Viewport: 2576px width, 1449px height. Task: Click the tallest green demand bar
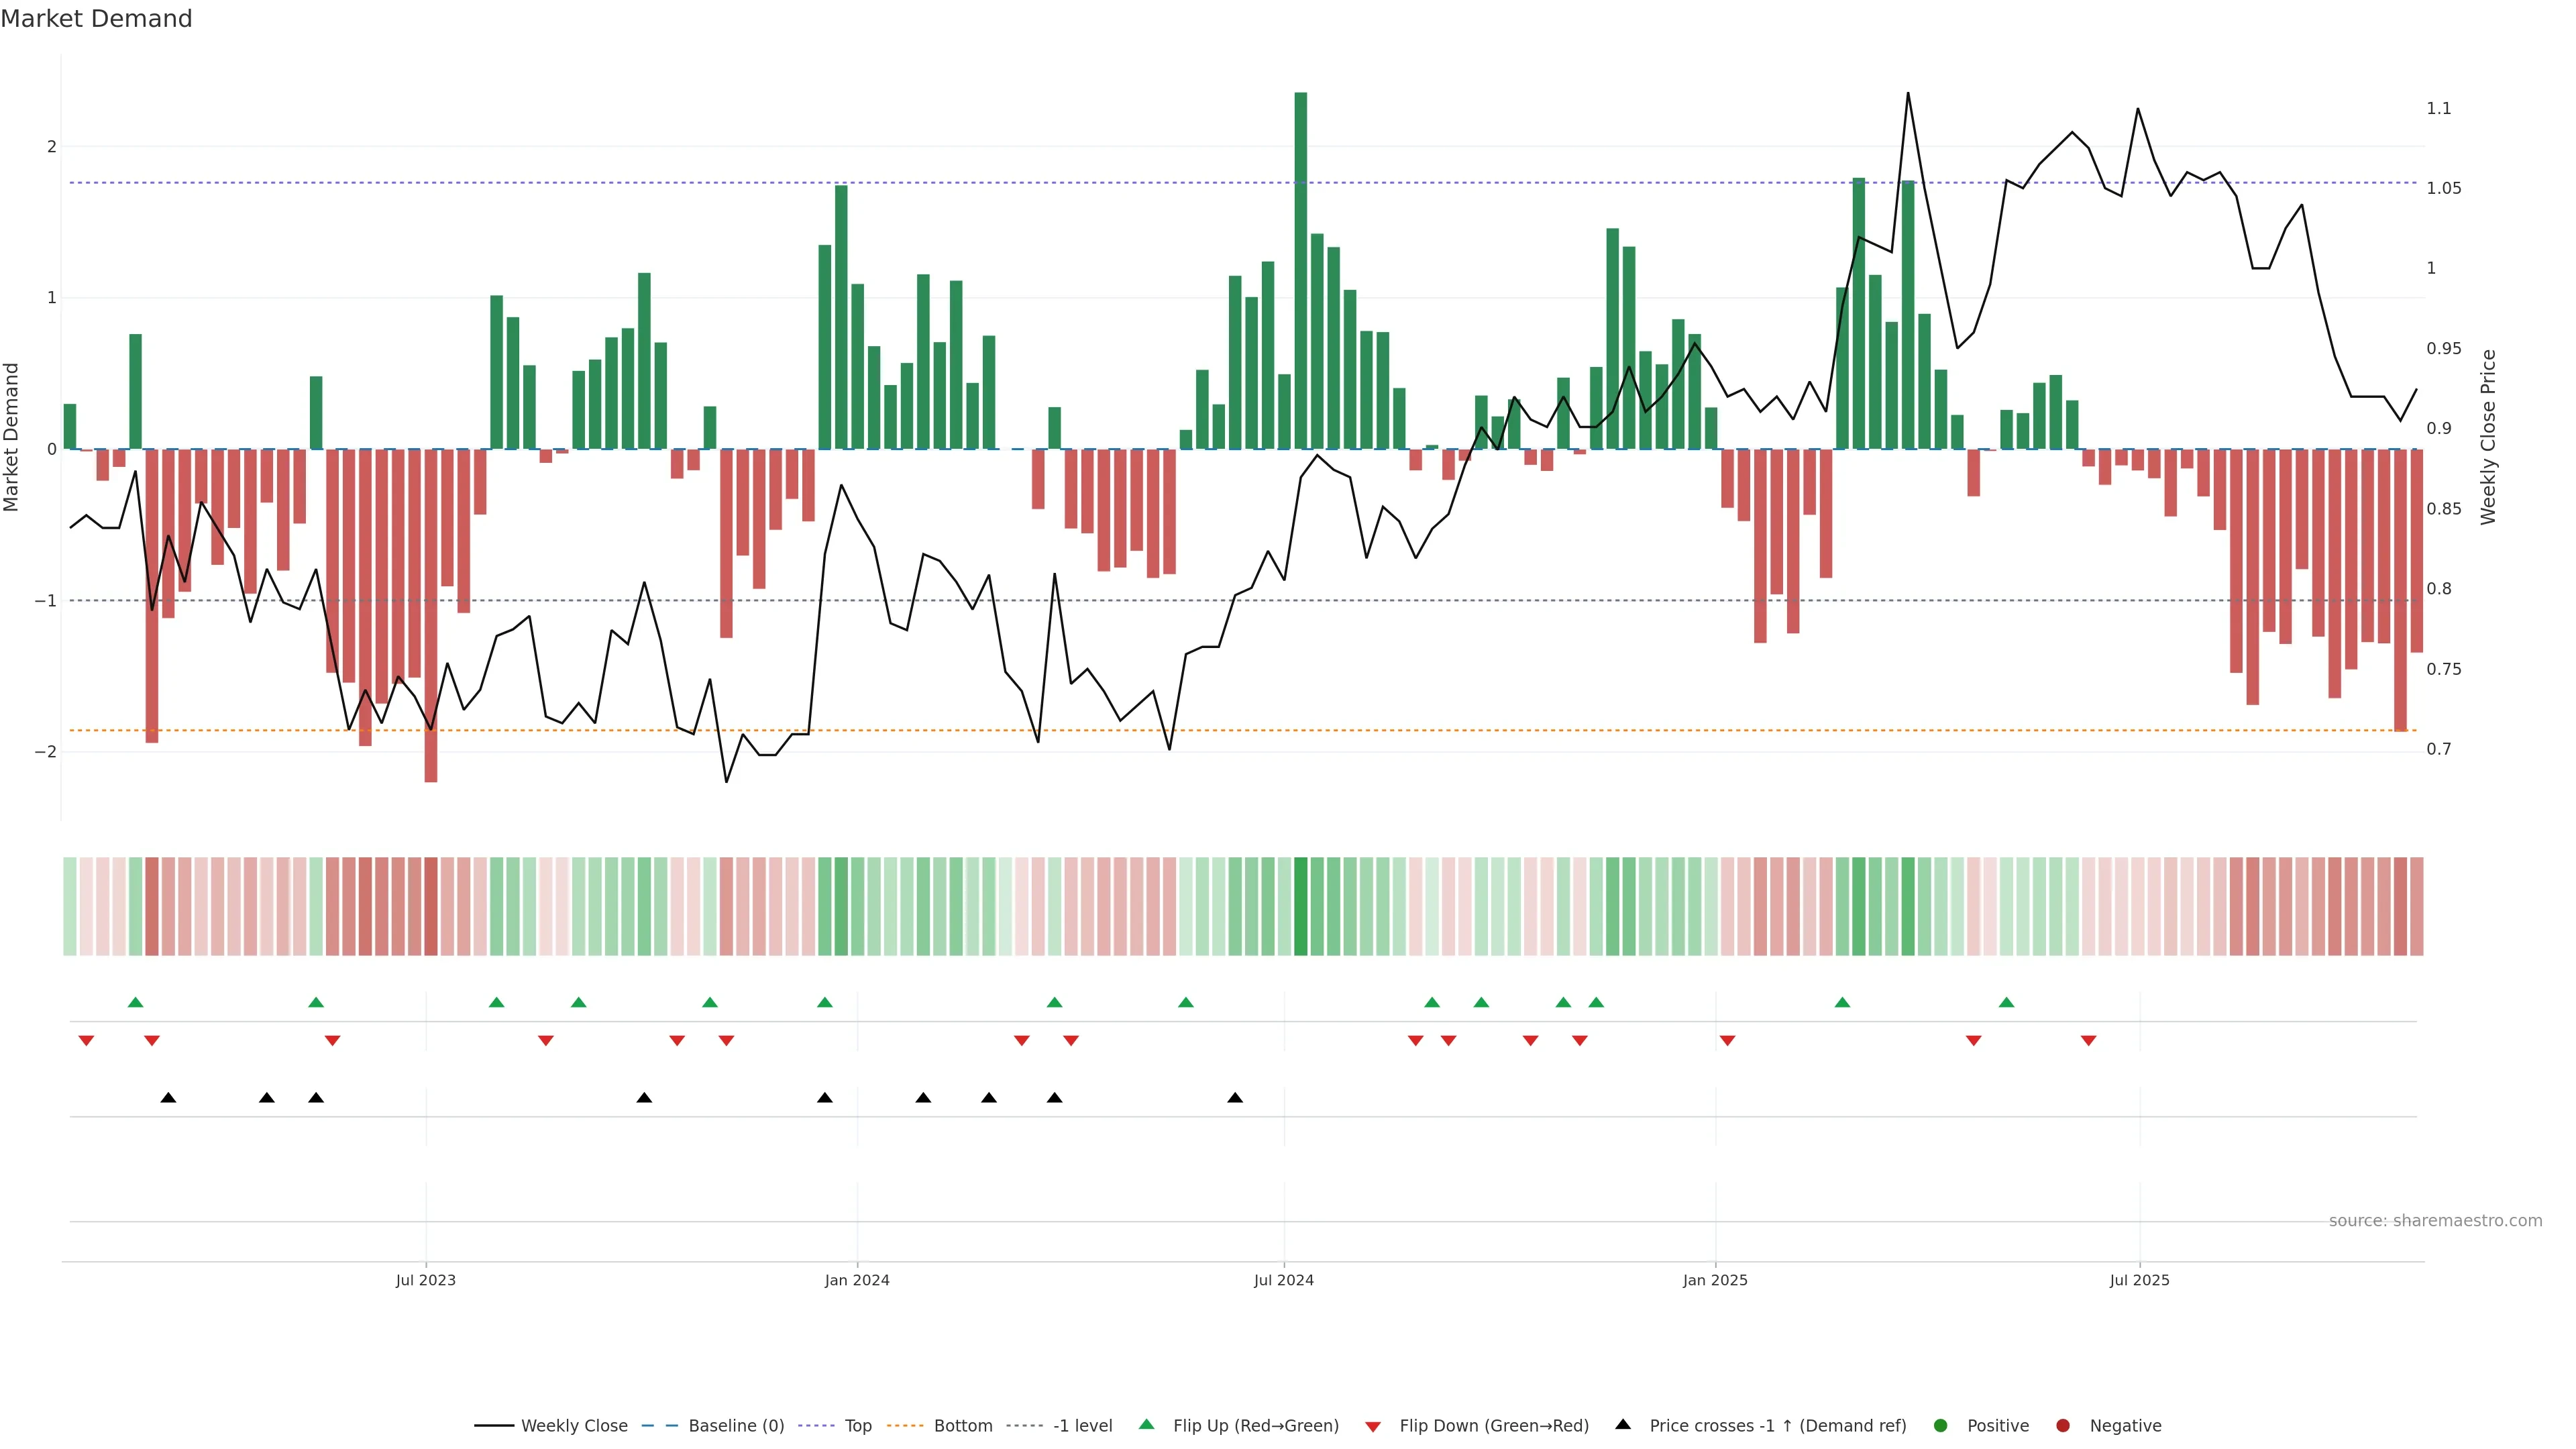pos(1300,270)
